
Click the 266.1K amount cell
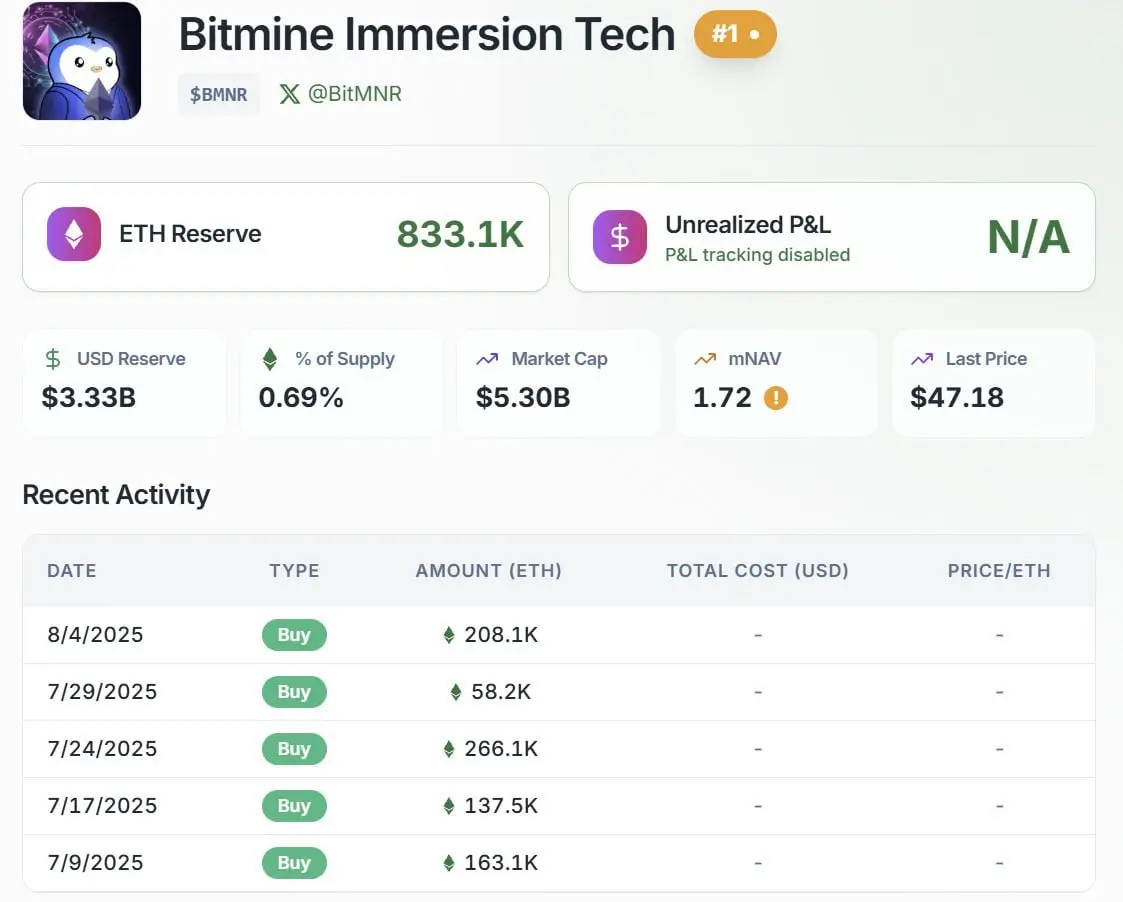[x=501, y=749]
